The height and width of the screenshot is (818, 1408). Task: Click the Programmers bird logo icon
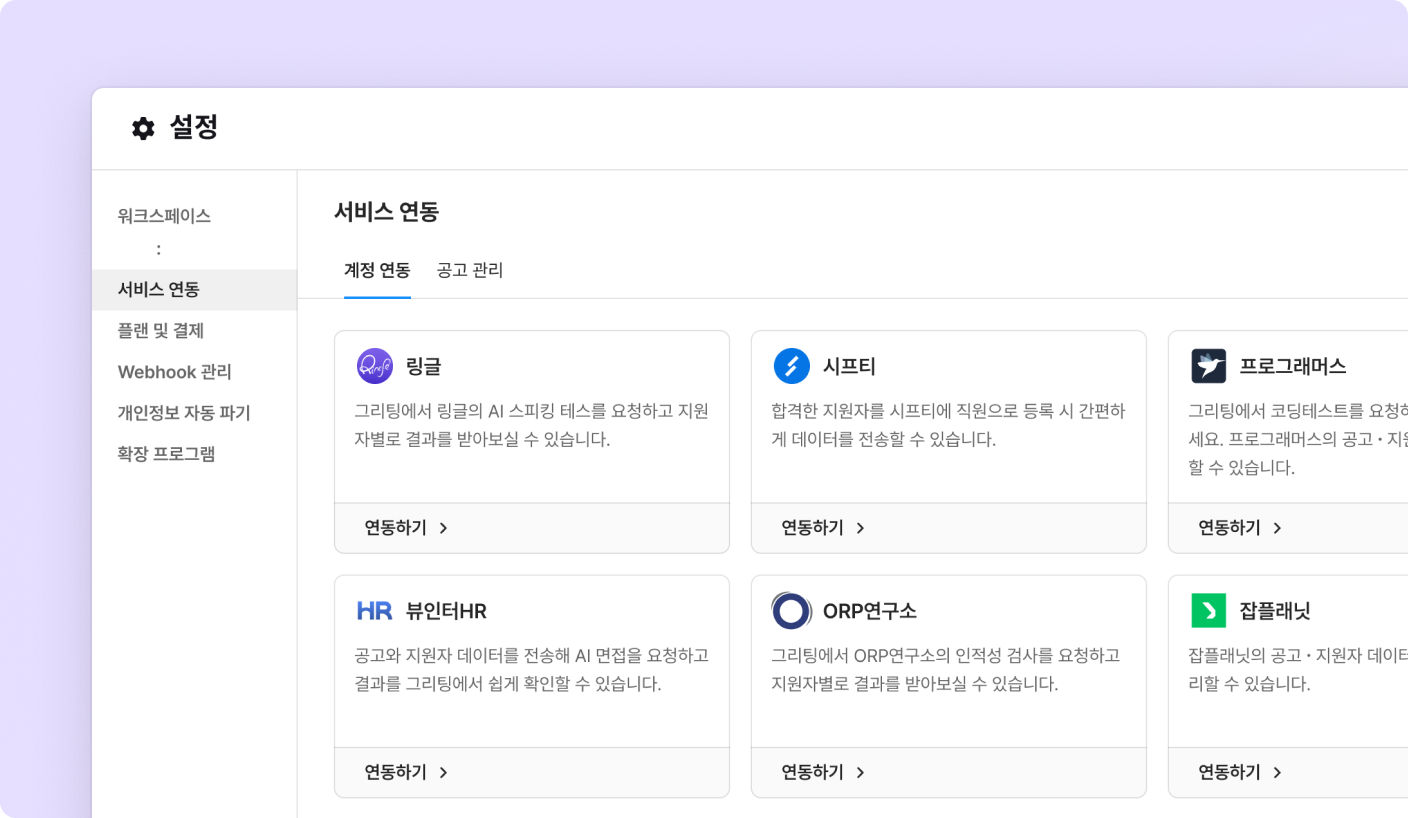tap(1208, 366)
